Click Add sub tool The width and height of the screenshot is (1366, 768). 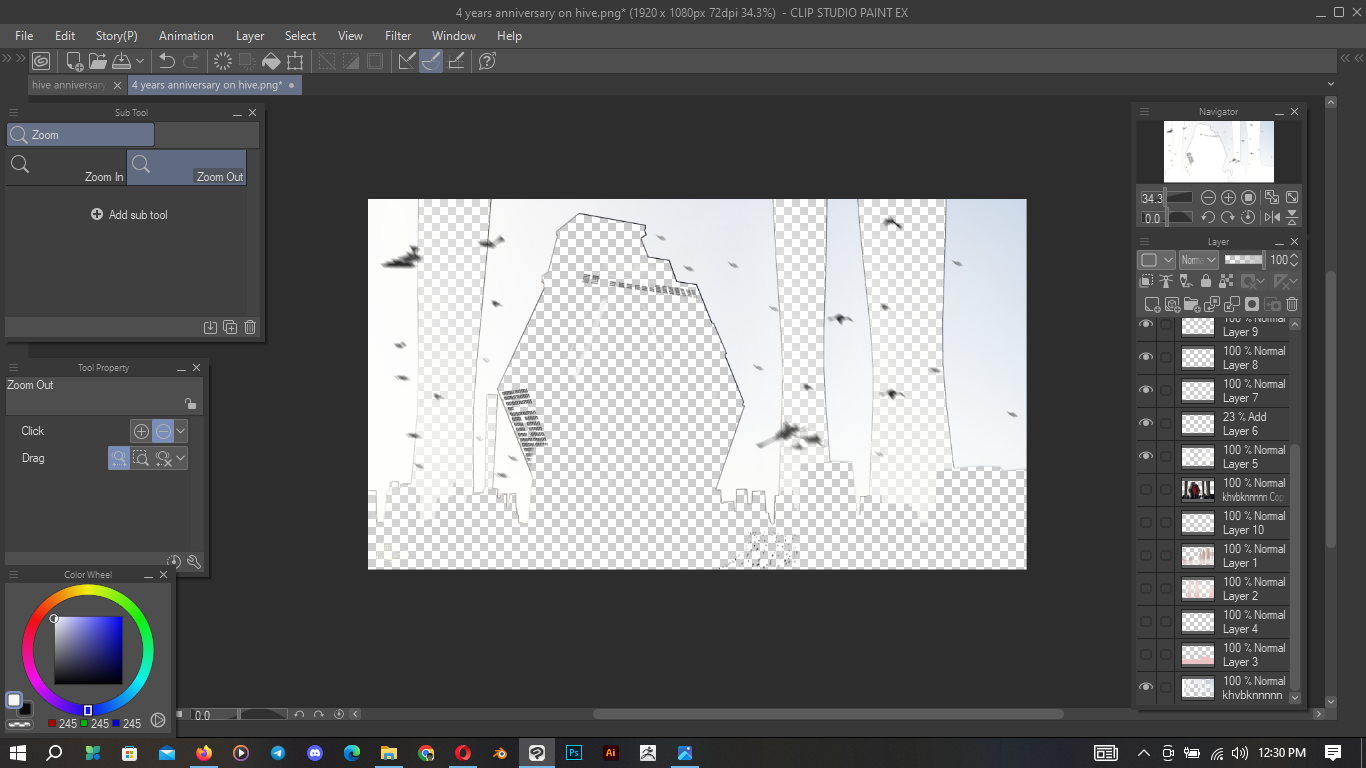pyautogui.click(x=129, y=215)
